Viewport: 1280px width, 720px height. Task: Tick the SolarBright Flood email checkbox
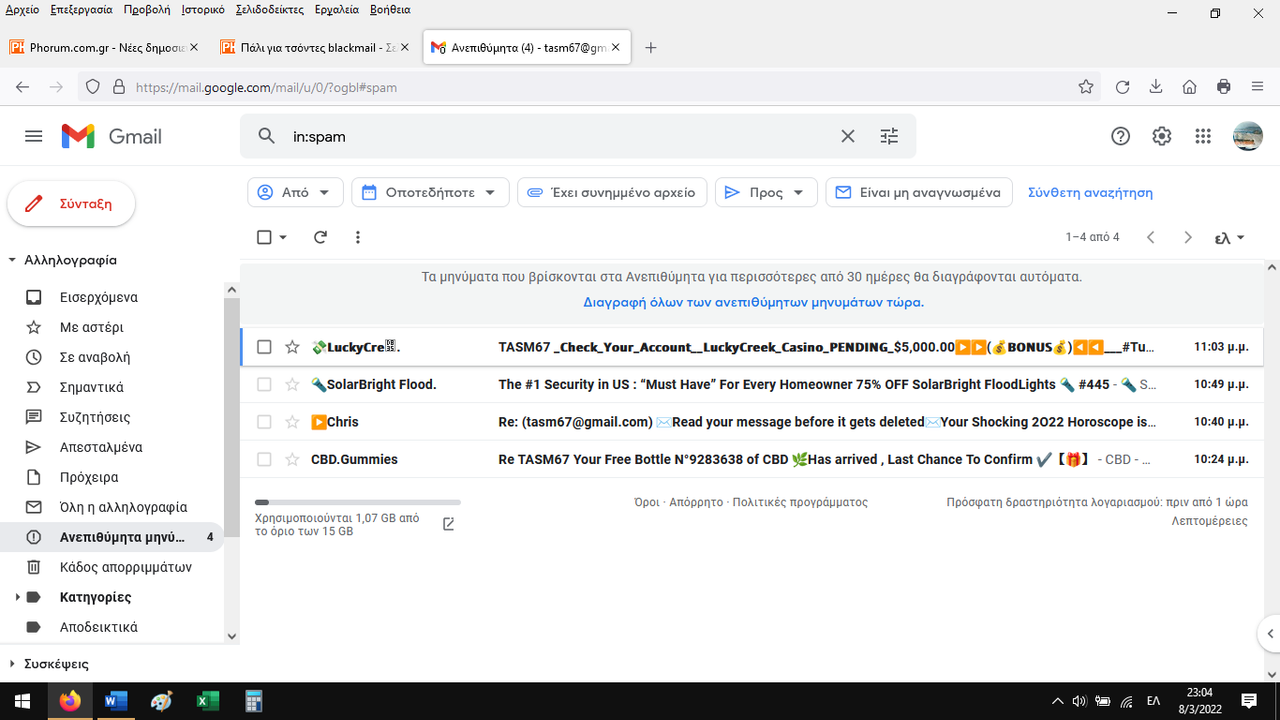(264, 384)
